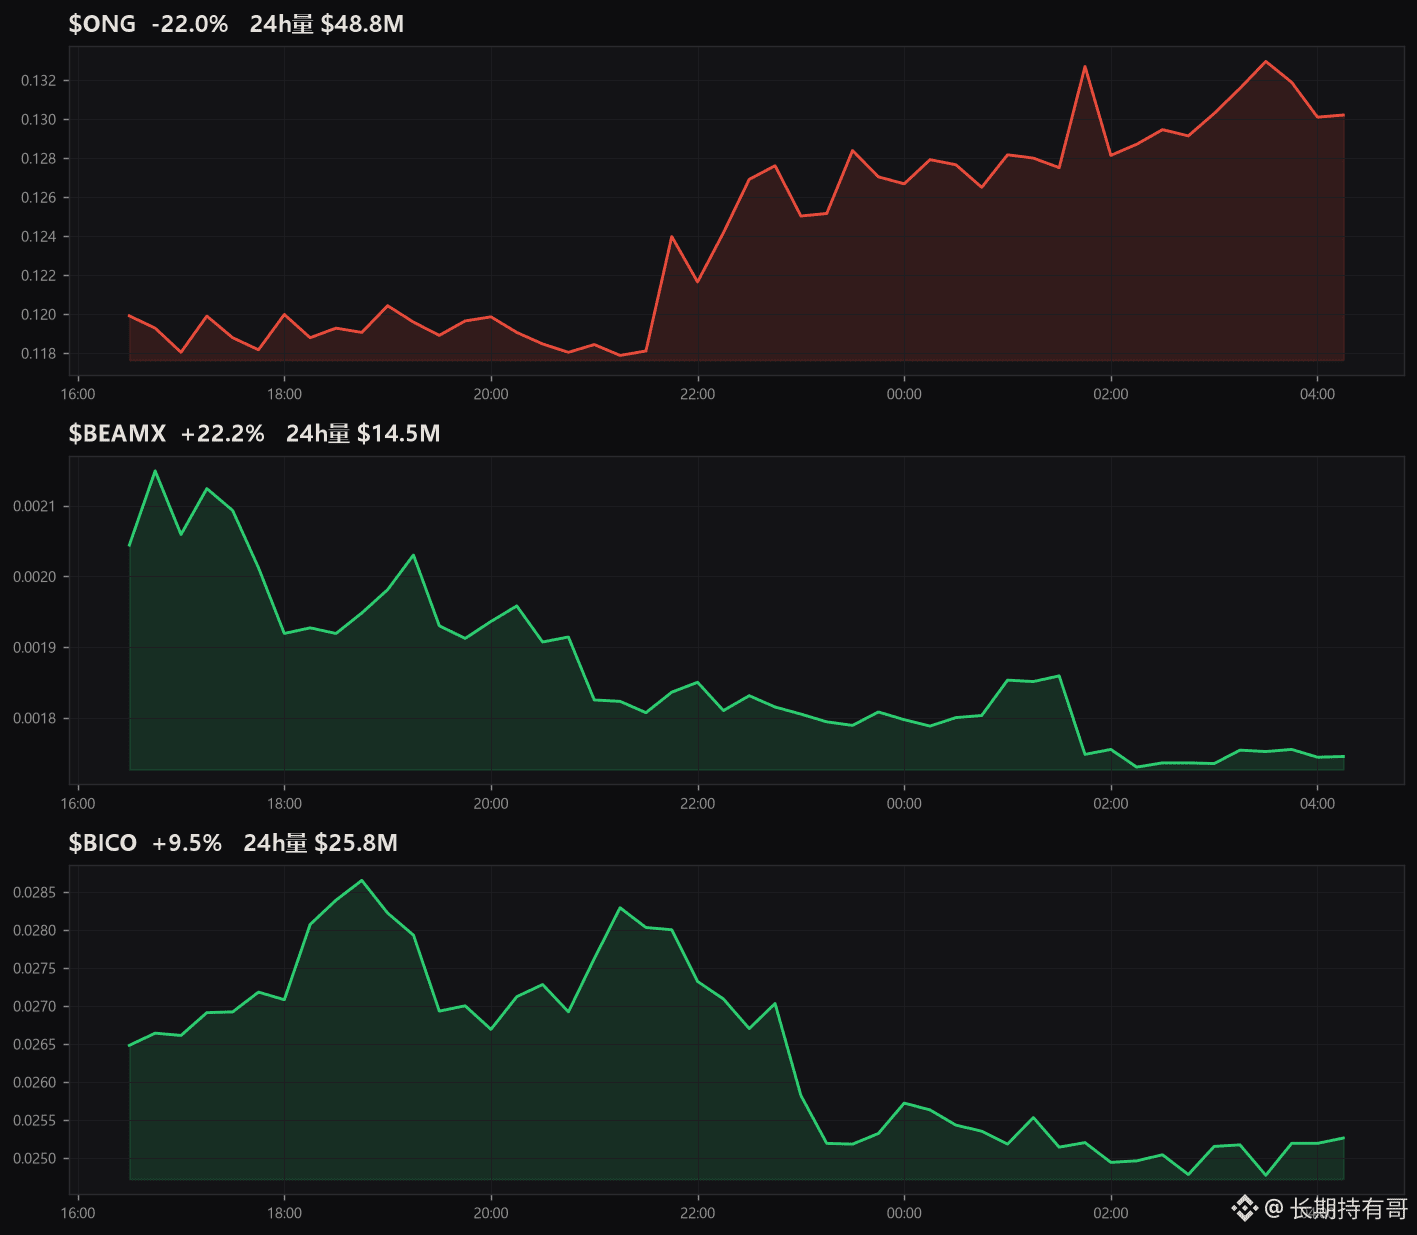This screenshot has width=1417, height=1235.
Task: Select the -22.0% change figure
Action: pos(190,24)
